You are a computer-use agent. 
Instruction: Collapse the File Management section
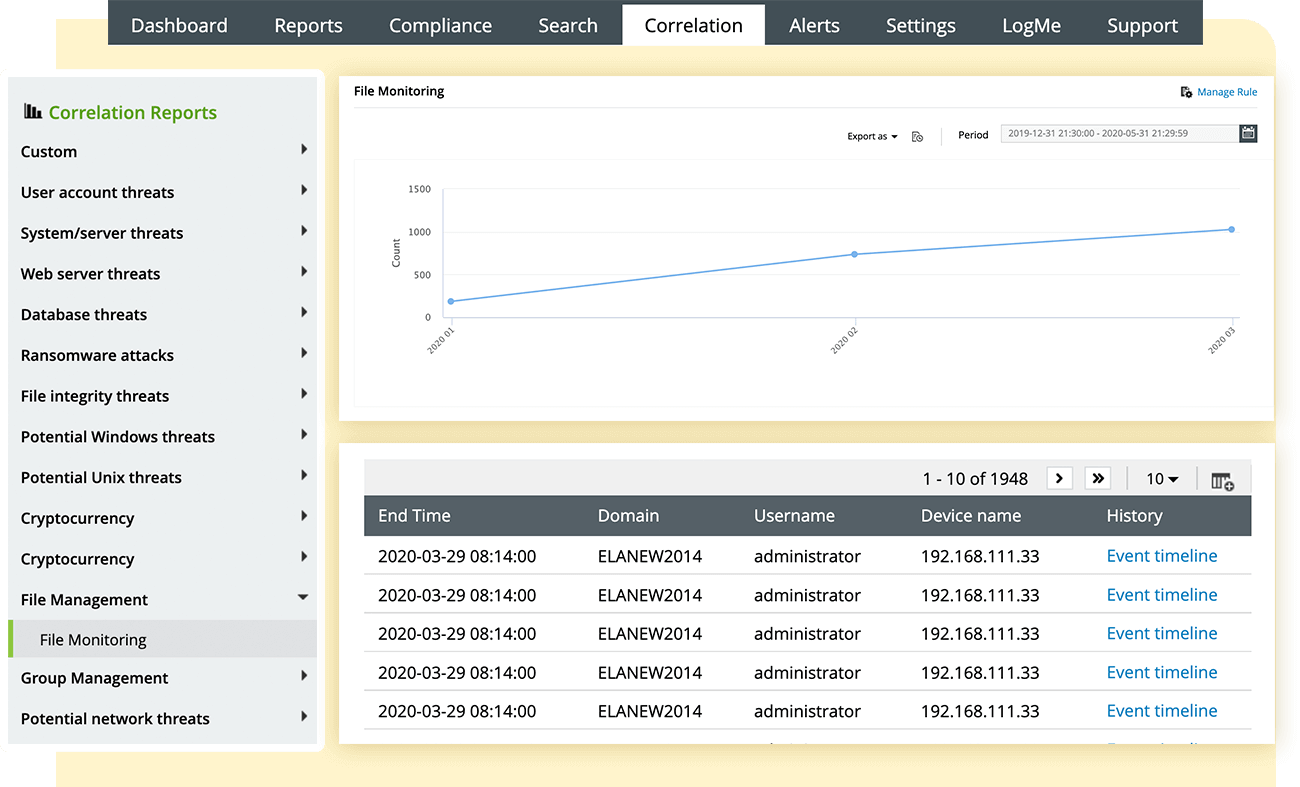[303, 598]
